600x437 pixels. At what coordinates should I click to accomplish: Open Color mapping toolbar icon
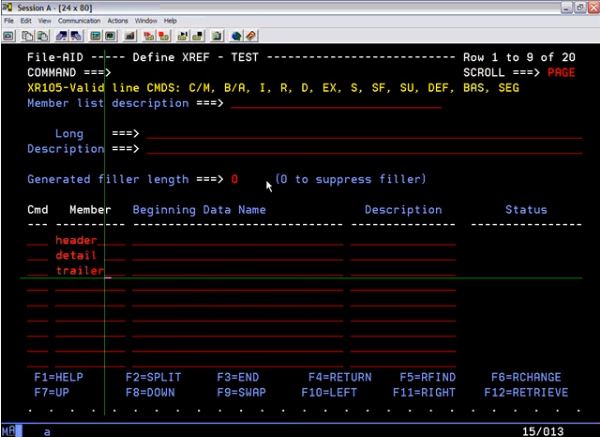point(110,36)
